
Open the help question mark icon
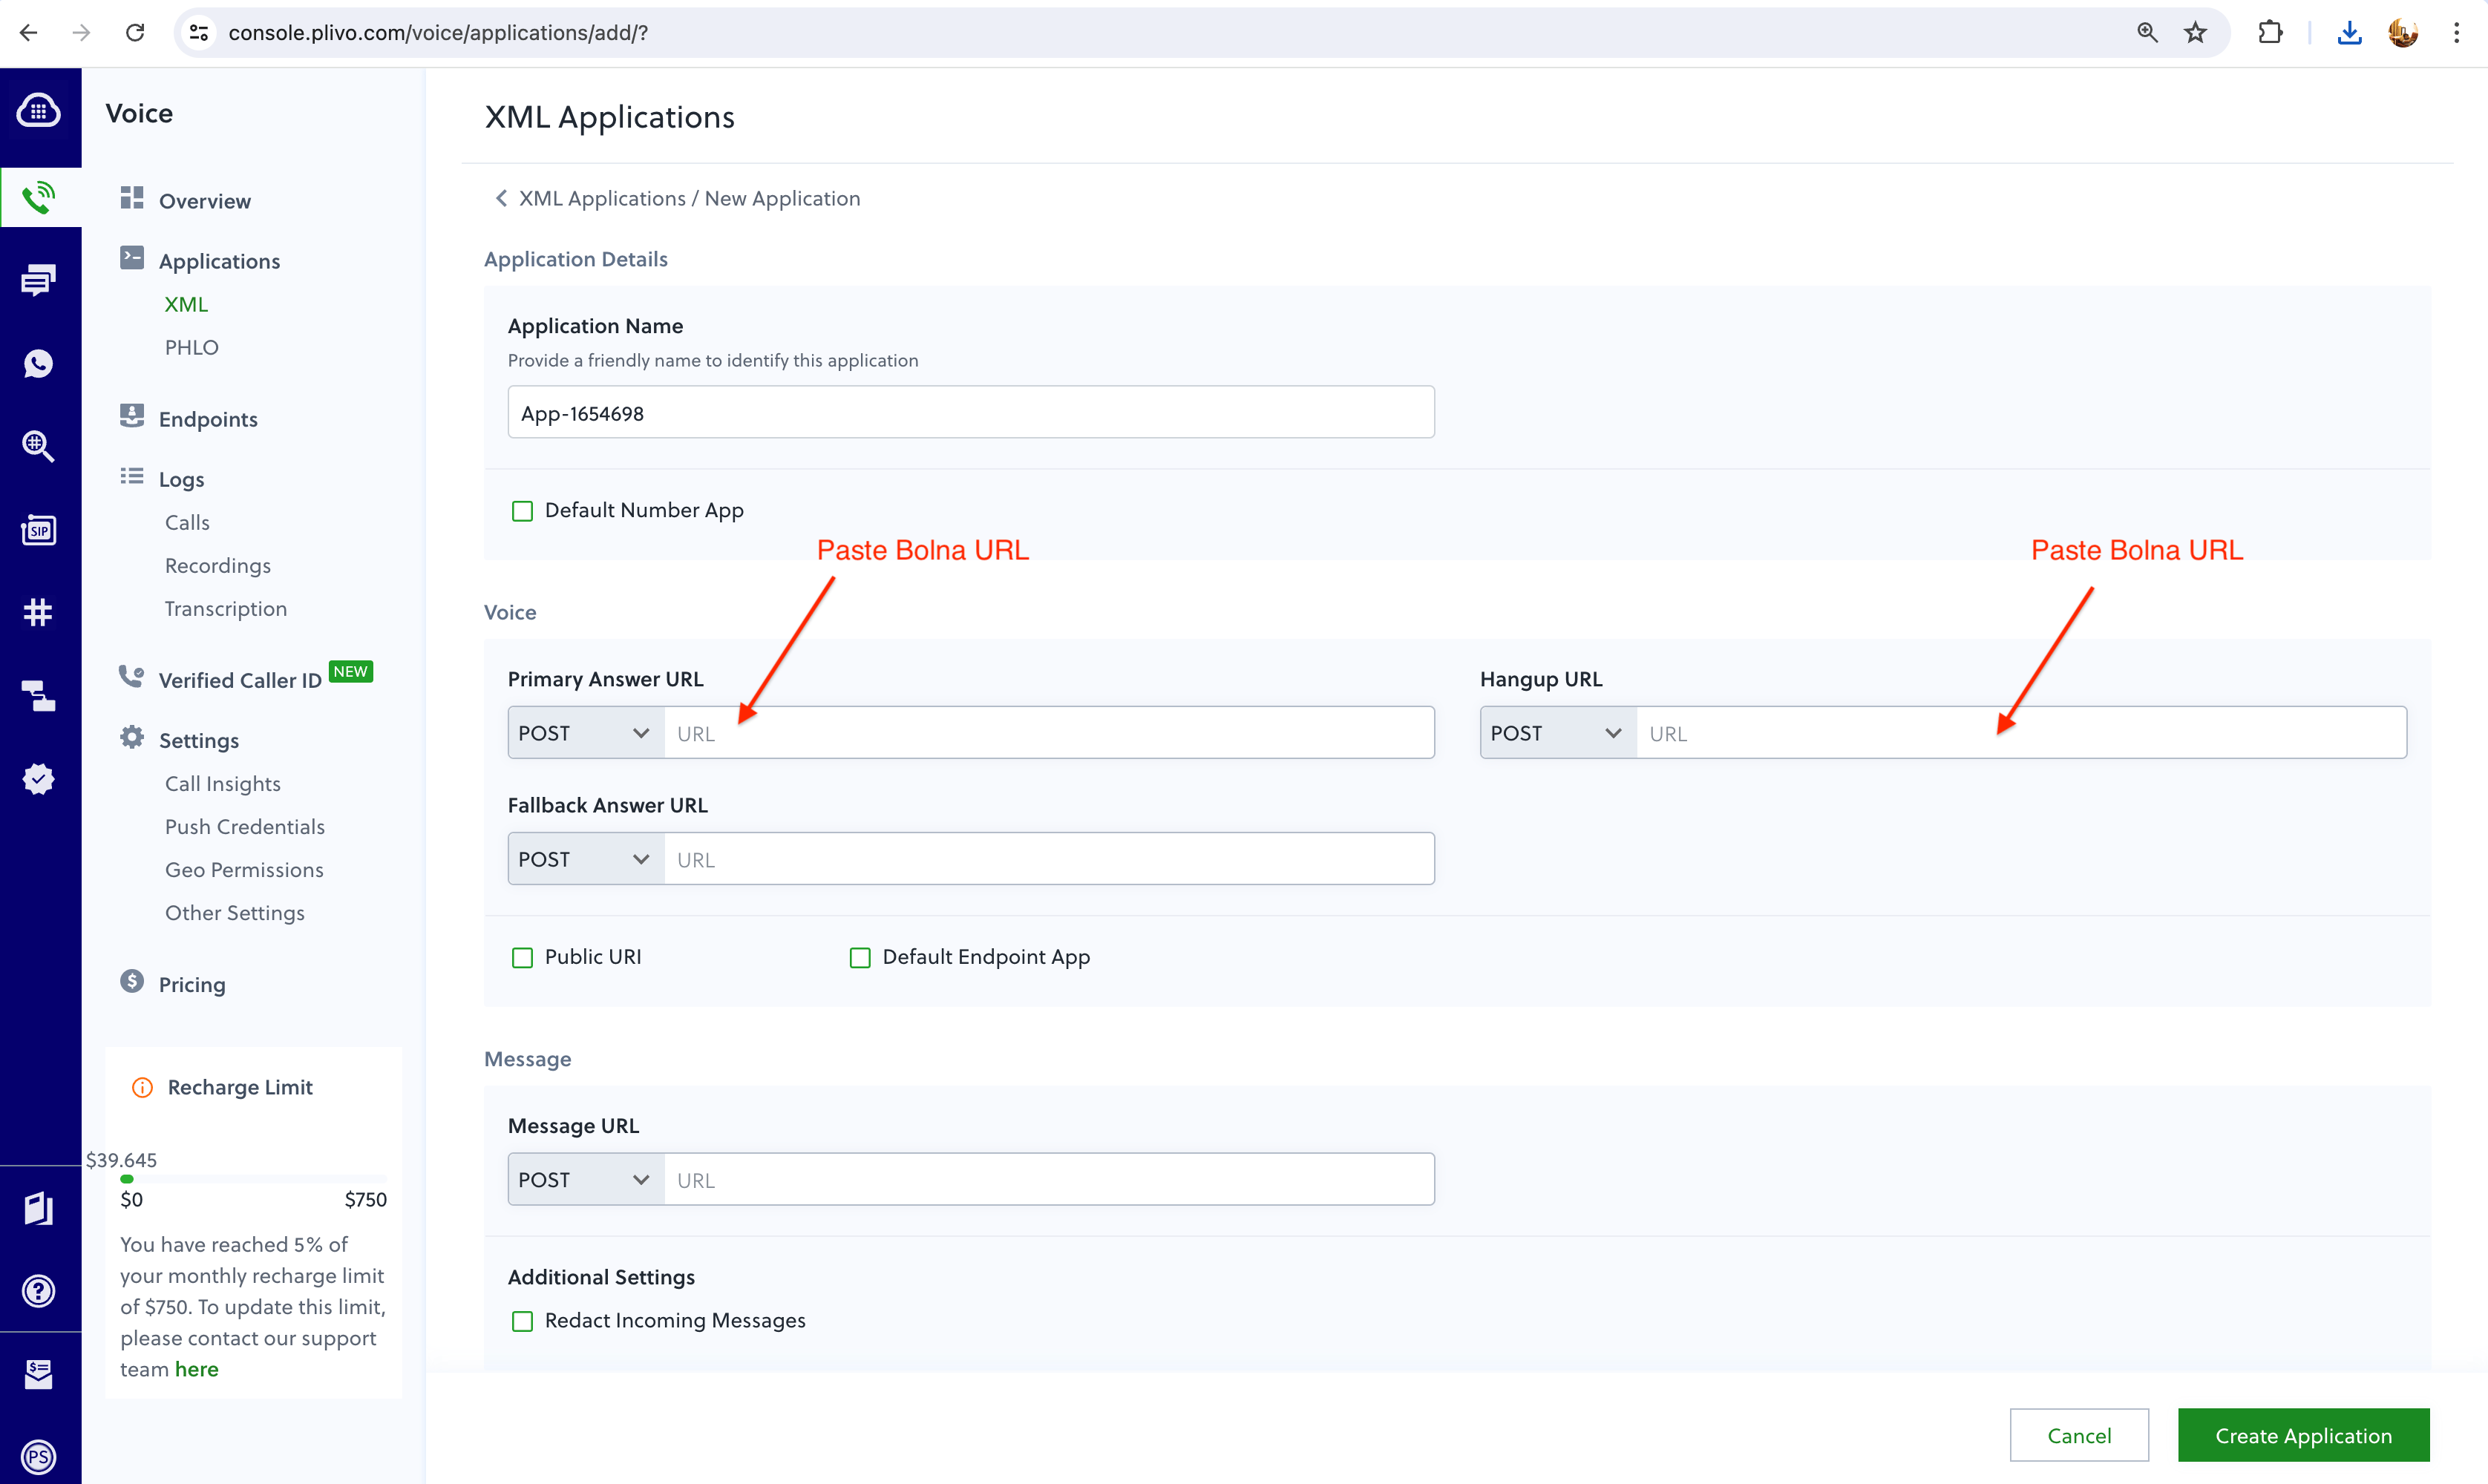(x=39, y=1291)
